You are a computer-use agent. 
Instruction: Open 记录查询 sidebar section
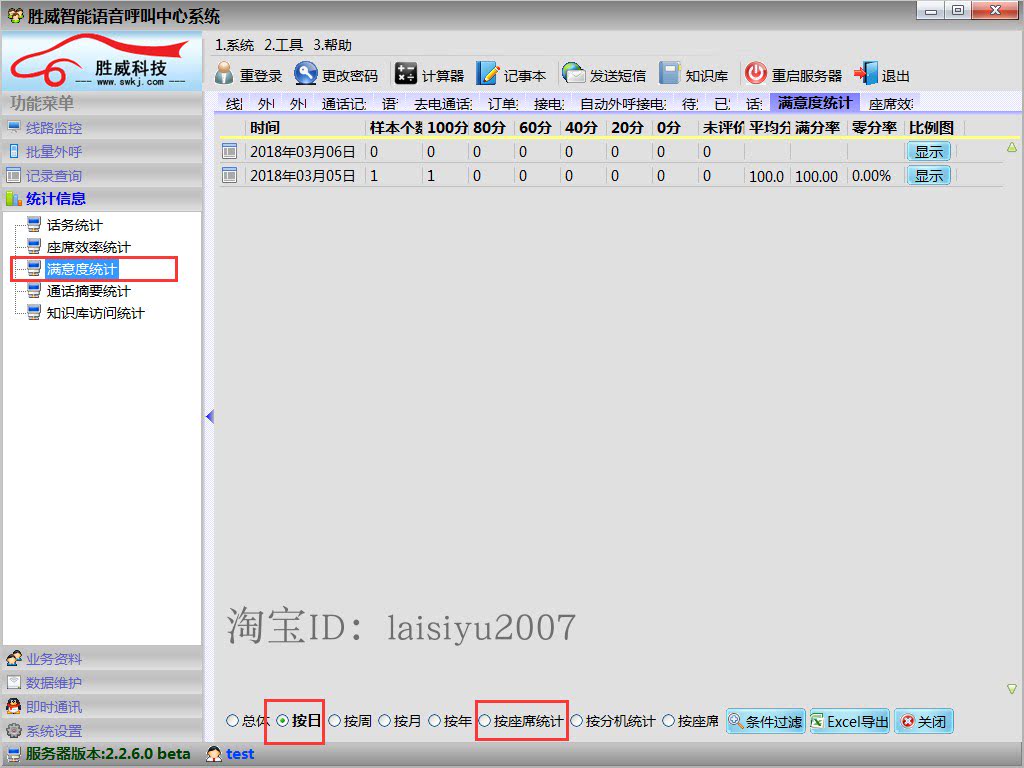101,176
